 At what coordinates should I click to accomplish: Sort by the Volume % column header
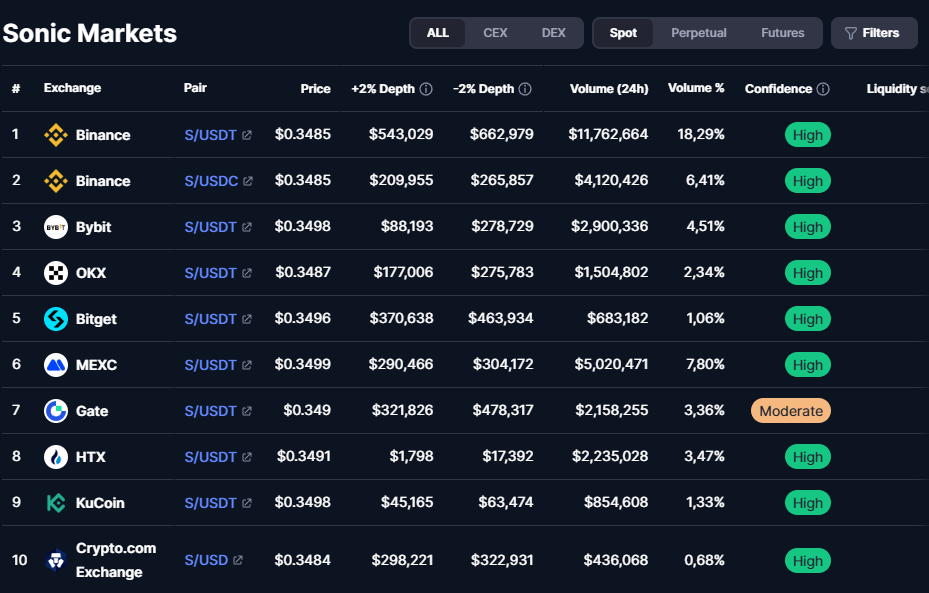click(696, 88)
